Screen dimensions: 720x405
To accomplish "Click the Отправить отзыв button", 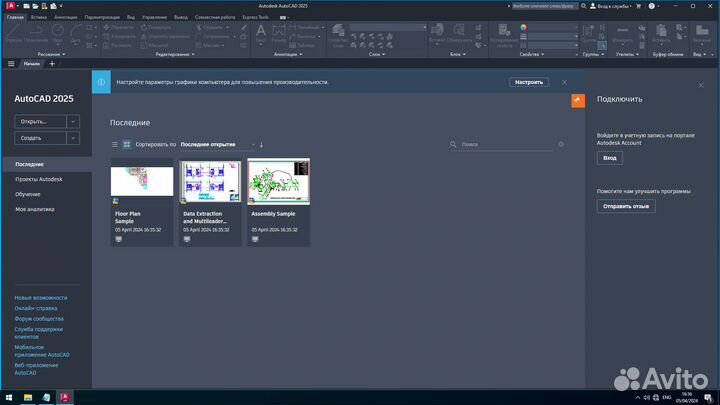I will pyautogui.click(x=626, y=206).
